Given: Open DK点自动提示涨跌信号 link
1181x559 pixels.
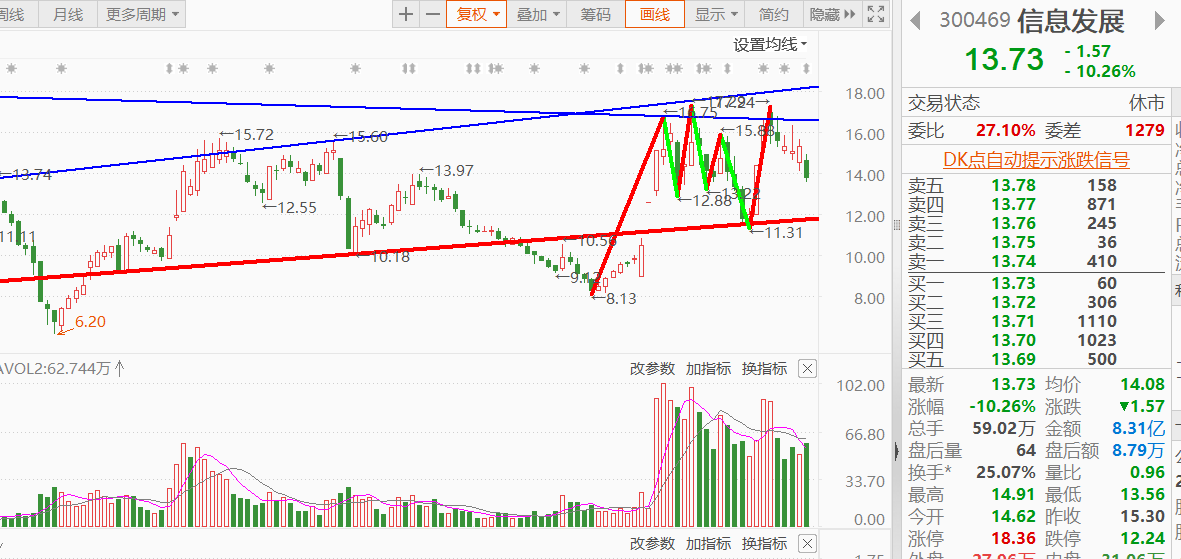Looking at the screenshot, I should (x=1036, y=160).
